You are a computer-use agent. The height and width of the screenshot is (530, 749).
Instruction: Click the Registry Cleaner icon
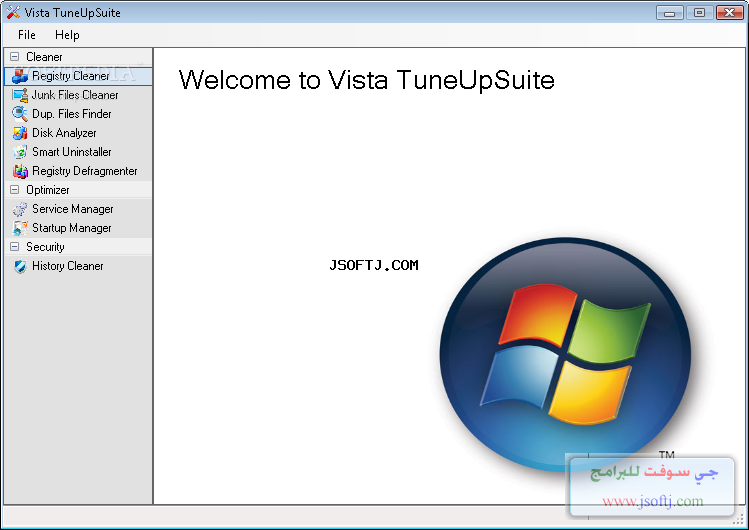click(20, 76)
